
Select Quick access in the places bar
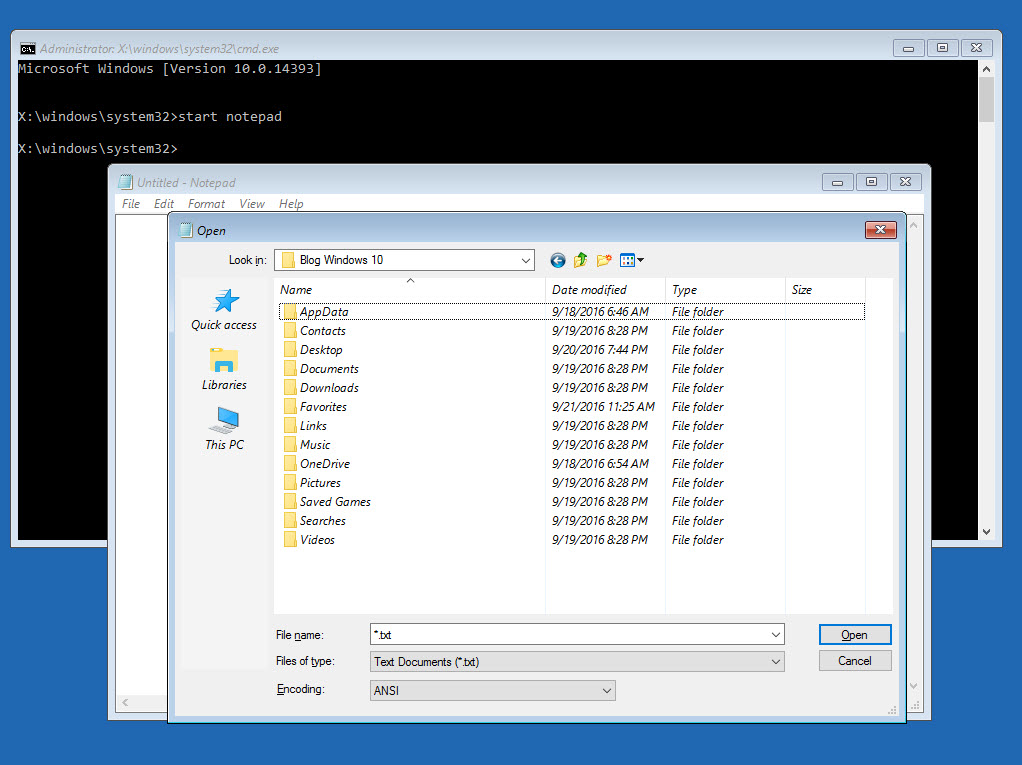(x=224, y=310)
